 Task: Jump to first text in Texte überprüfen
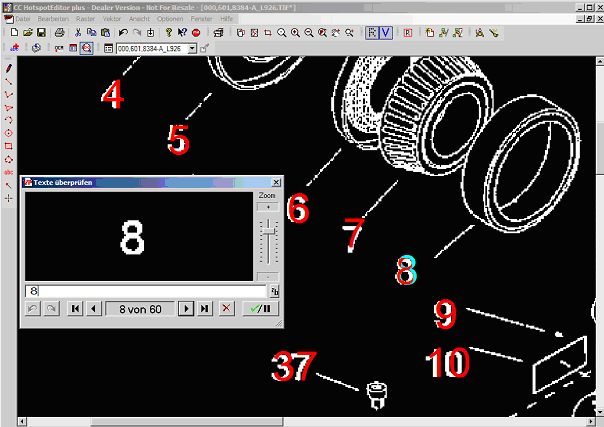pyautogui.click(x=76, y=309)
